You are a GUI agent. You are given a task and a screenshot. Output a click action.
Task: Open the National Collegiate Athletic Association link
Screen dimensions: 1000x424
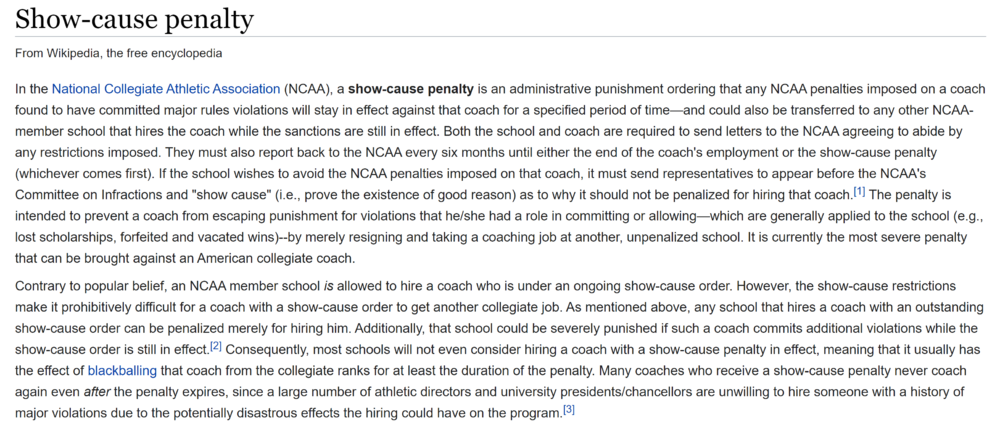166,89
